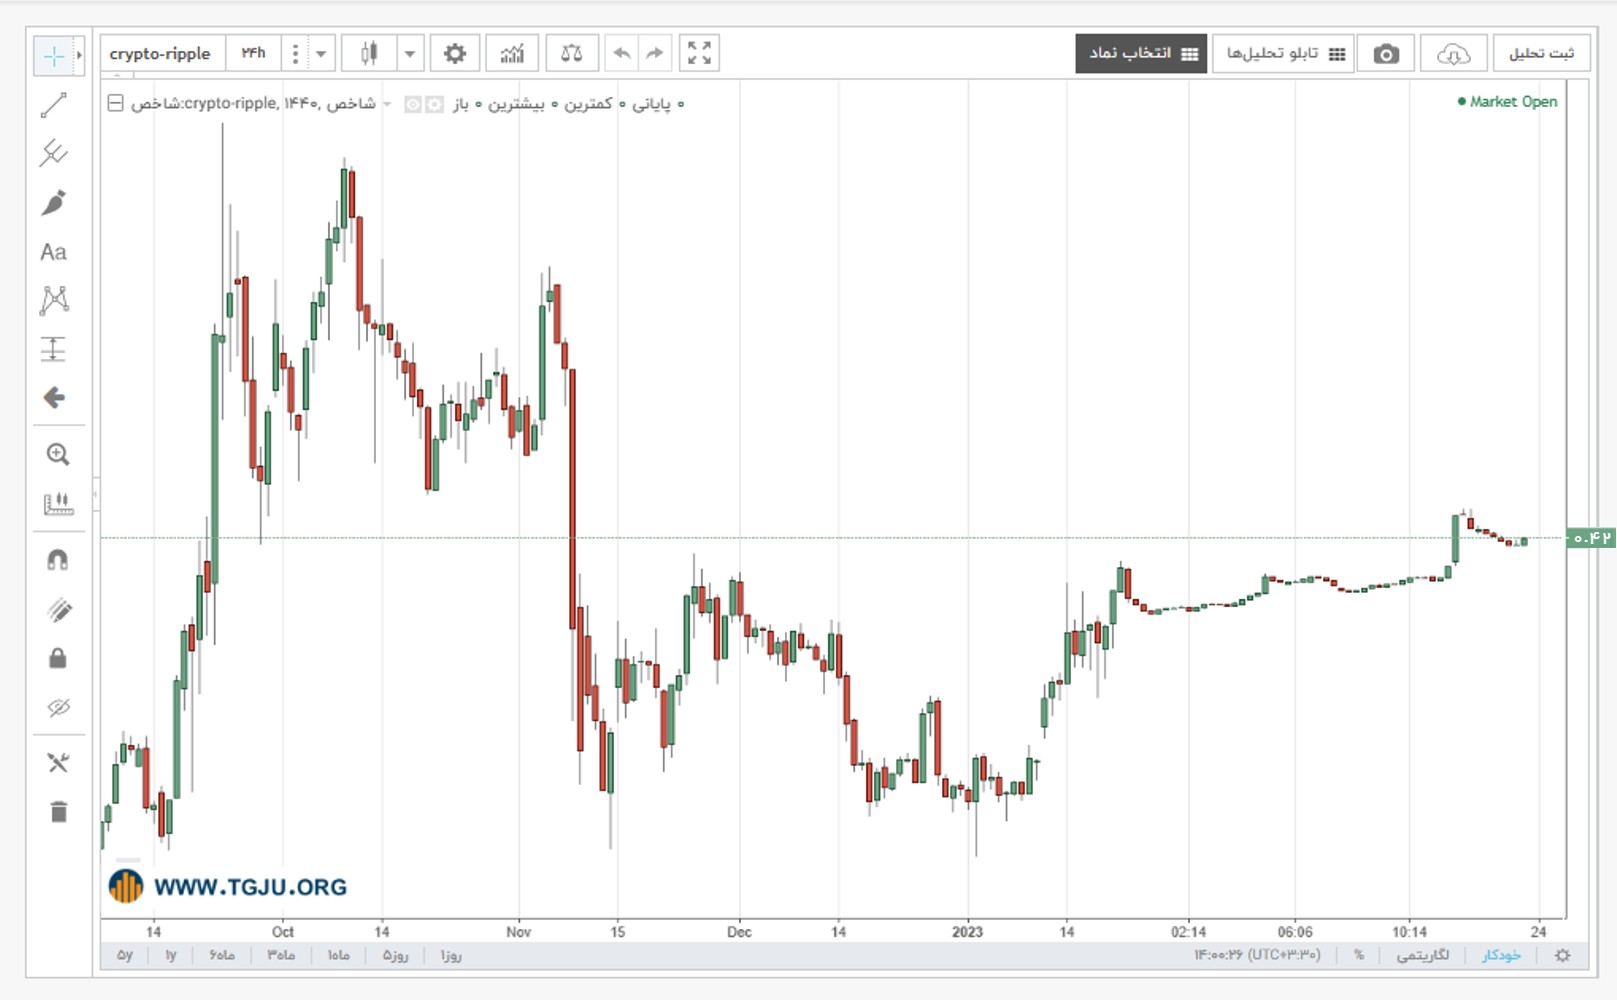The height and width of the screenshot is (1000, 1617).
Task: Expand the interval dropdown arrow
Action: click(x=321, y=53)
